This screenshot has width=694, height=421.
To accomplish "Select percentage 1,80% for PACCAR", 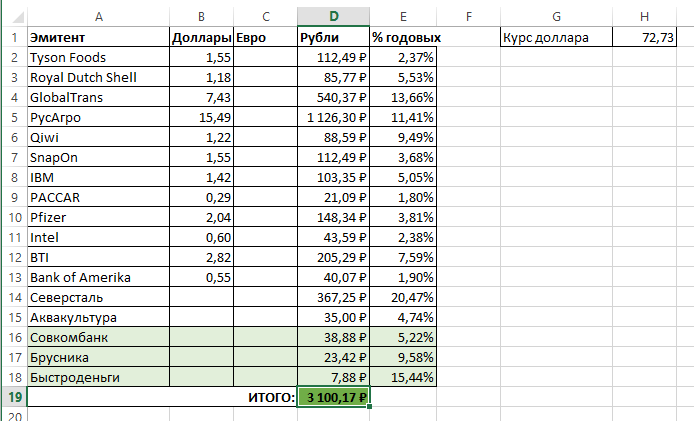I will pos(403,197).
